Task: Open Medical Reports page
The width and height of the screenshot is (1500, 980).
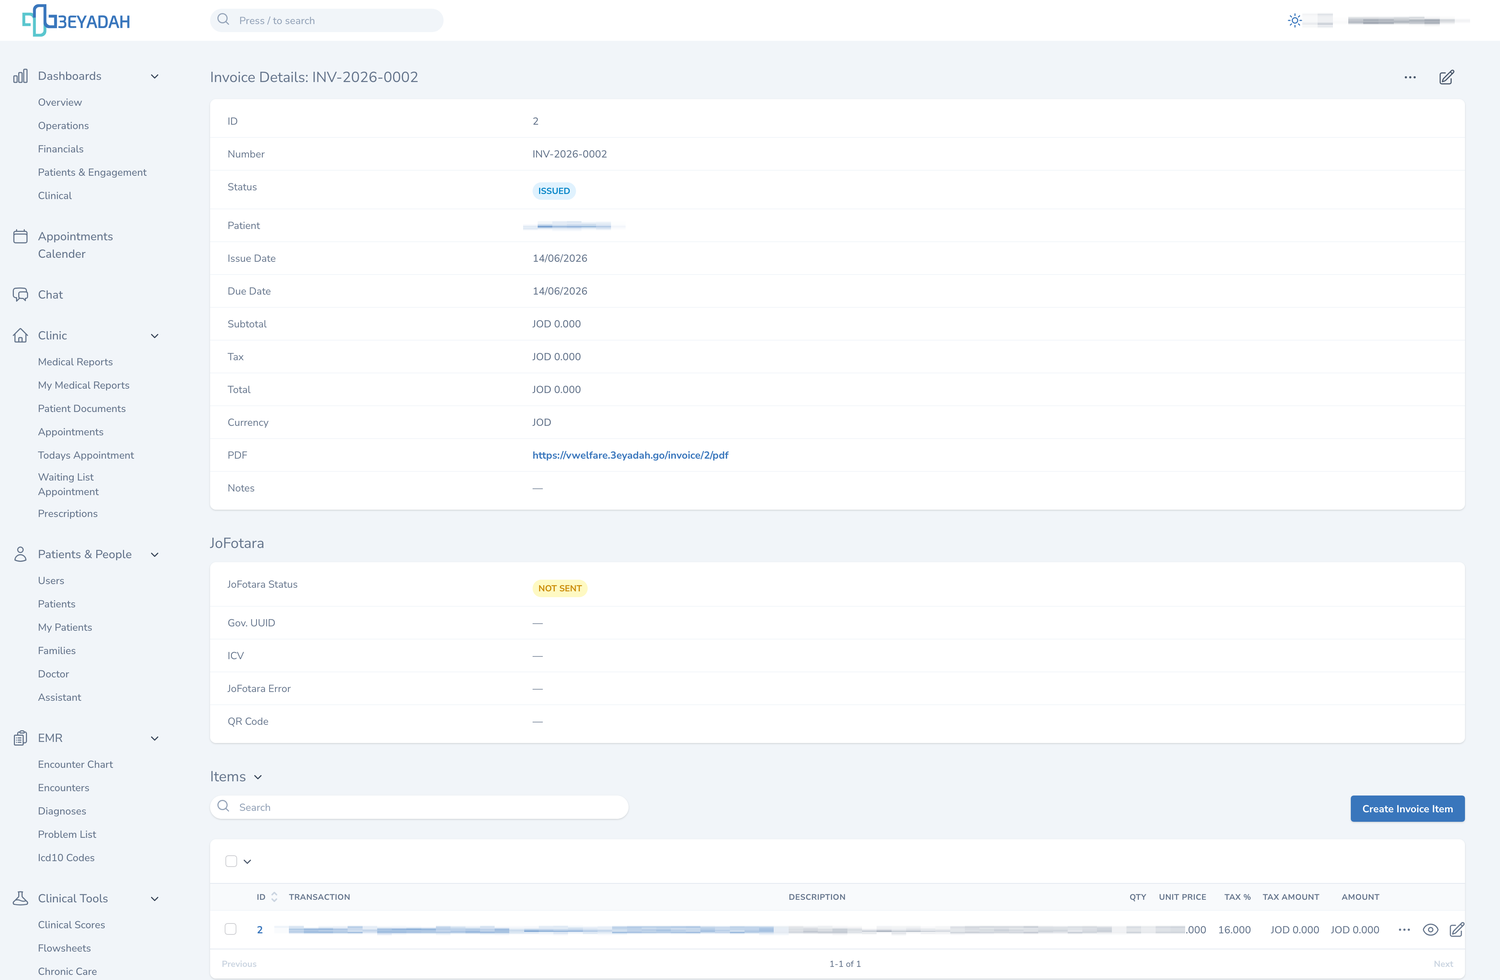Action: tap(75, 362)
